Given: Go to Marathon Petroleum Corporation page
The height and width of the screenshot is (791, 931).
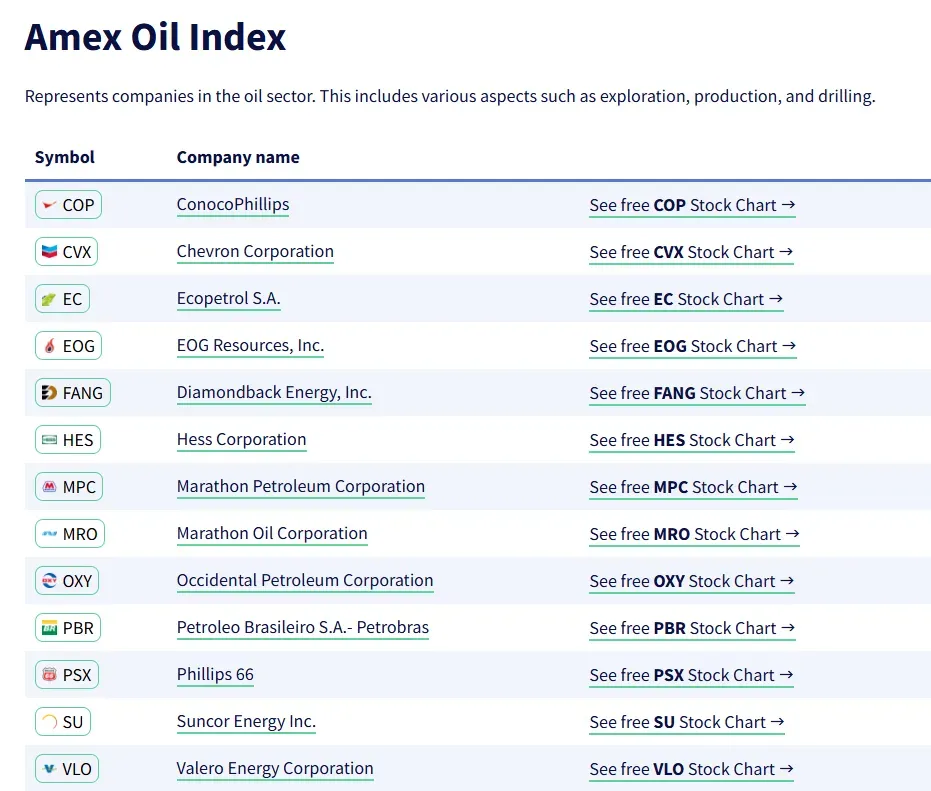Looking at the screenshot, I should 301,487.
